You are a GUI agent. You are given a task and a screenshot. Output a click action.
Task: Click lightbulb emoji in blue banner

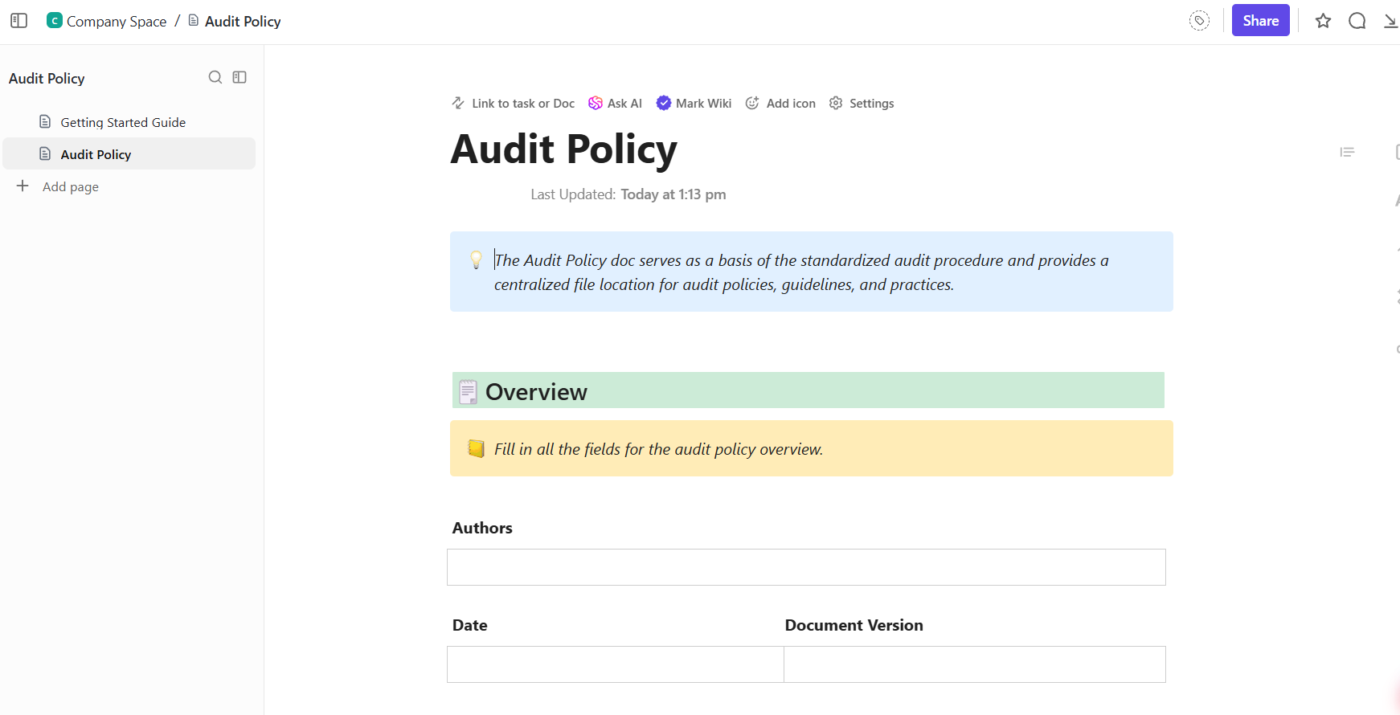click(476, 260)
